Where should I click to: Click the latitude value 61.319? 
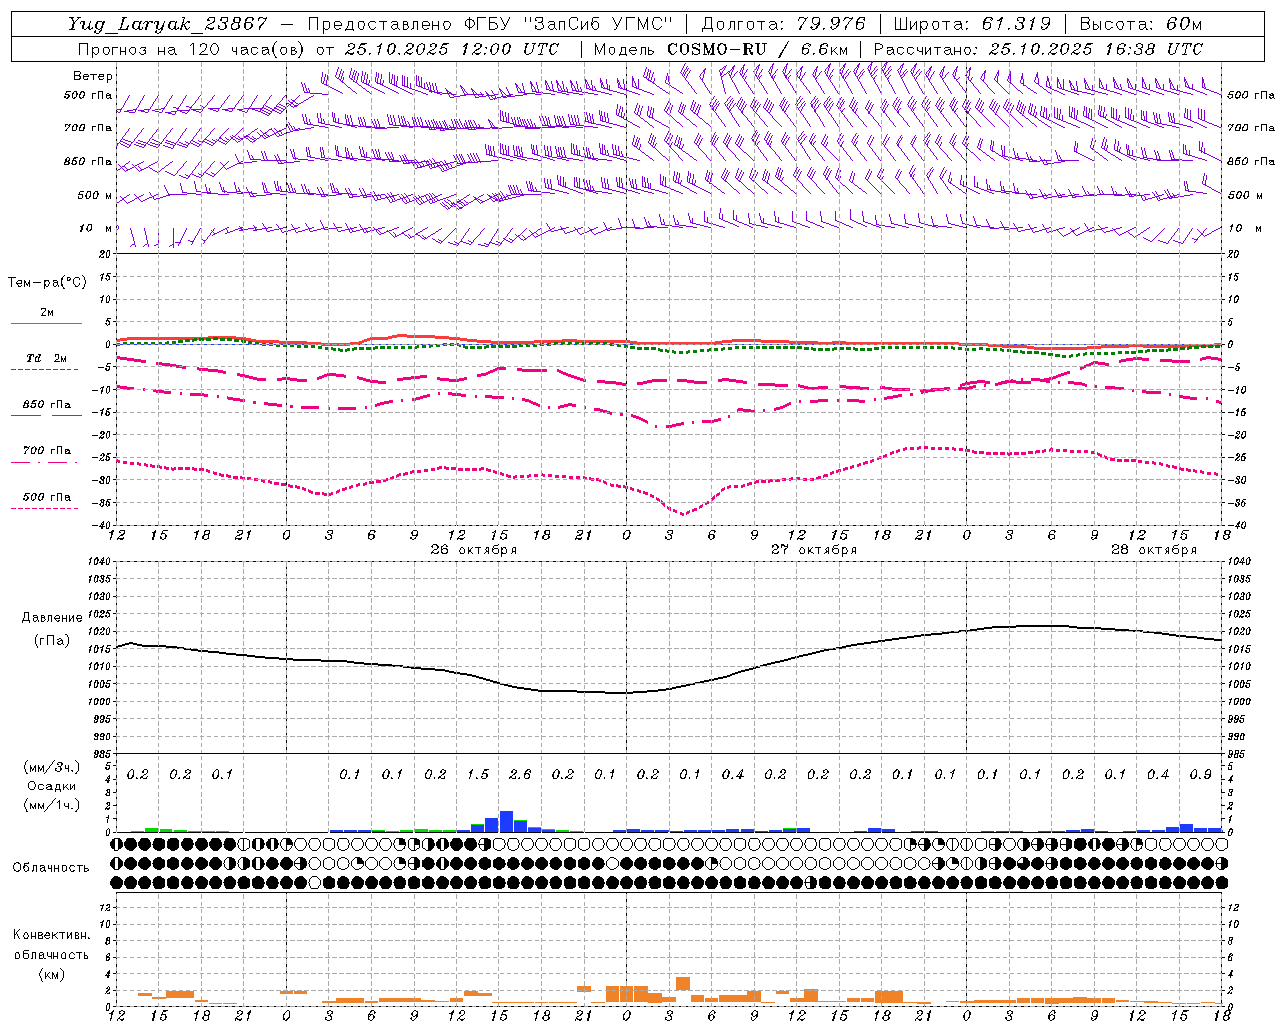tap(1015, 24)
